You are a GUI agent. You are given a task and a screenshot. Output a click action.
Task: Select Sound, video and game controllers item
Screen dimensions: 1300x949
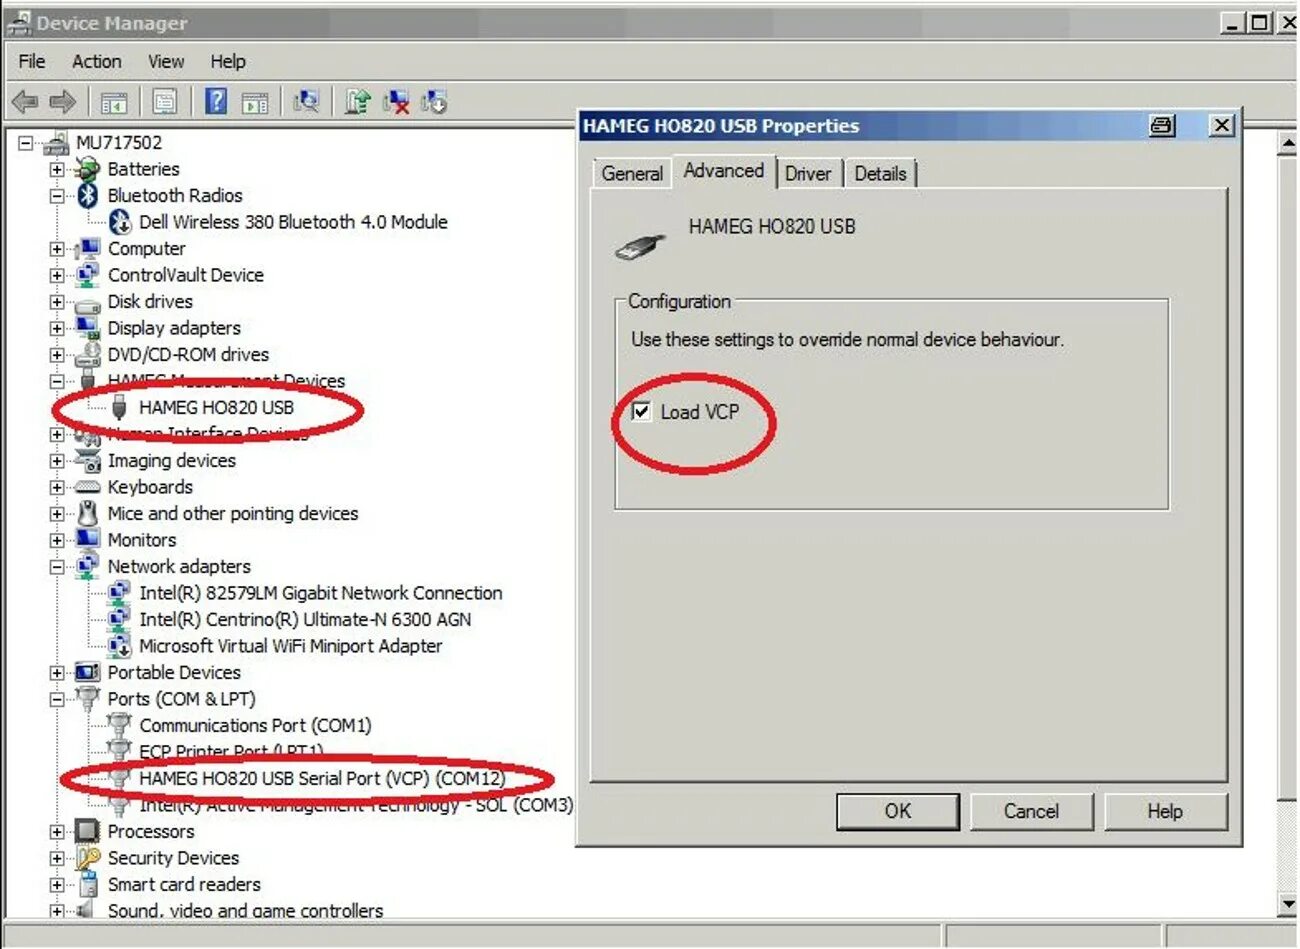[245, 910]
